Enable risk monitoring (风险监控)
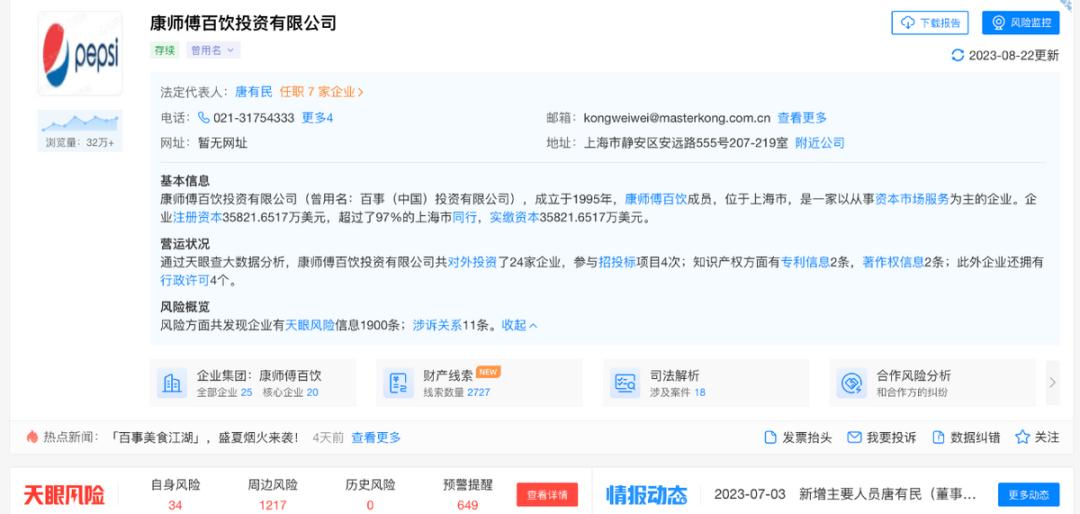1080x514 pixels. (1021, 23)
